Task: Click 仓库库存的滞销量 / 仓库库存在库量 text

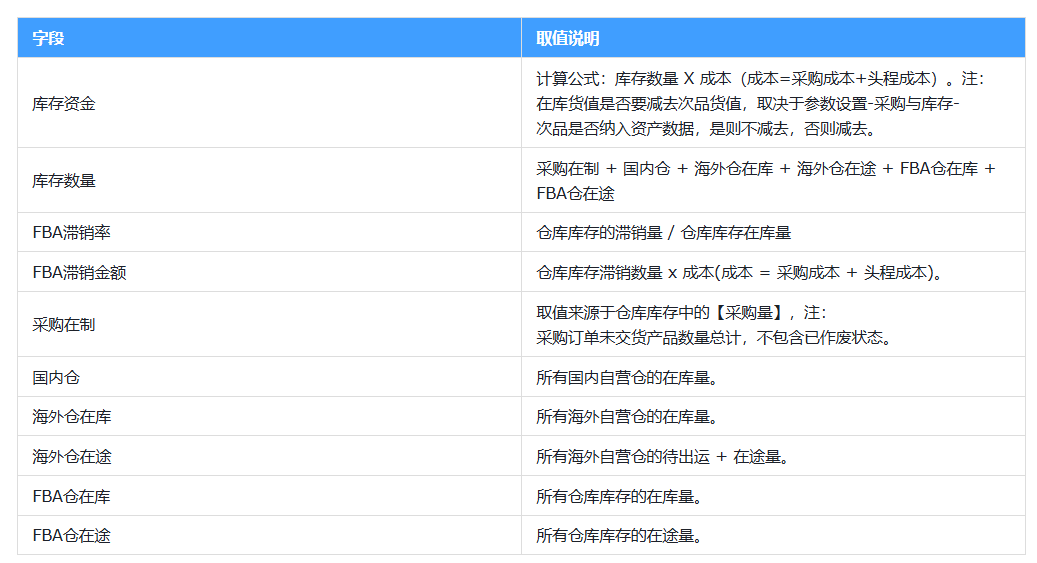Action: 663,233
